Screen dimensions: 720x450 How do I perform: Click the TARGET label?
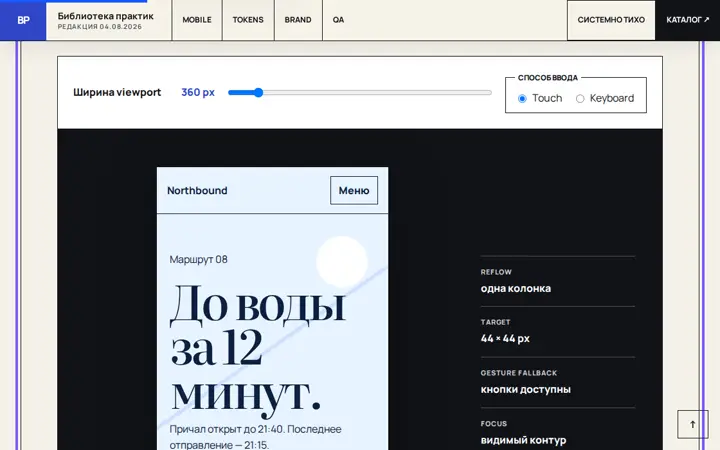pos(495,322)
